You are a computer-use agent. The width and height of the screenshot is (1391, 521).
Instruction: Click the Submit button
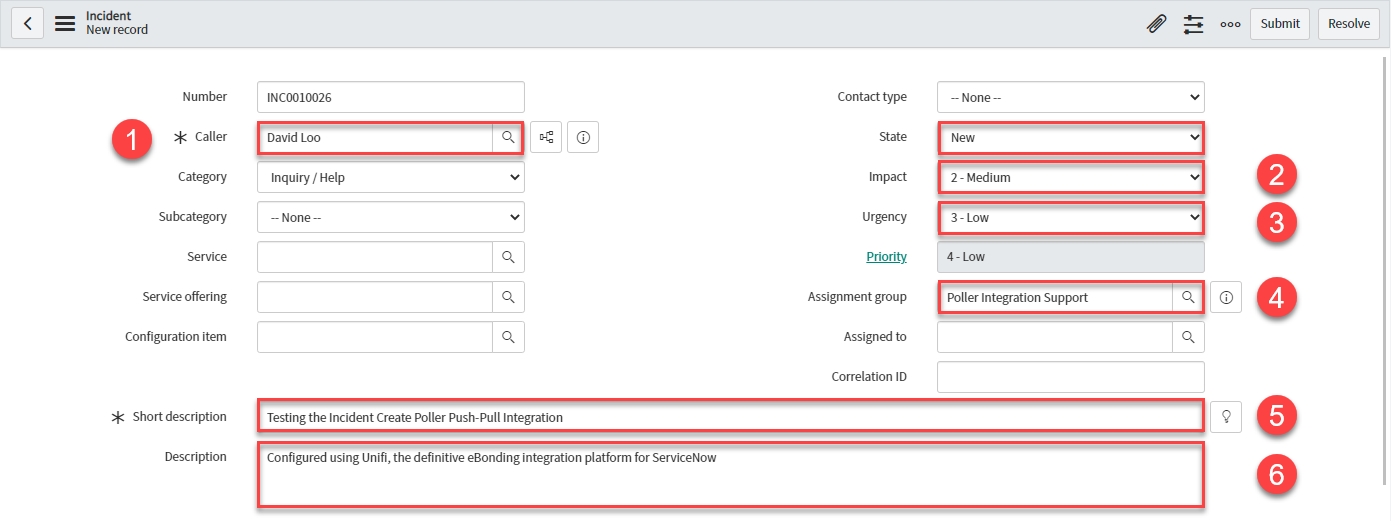(1279, 24)
